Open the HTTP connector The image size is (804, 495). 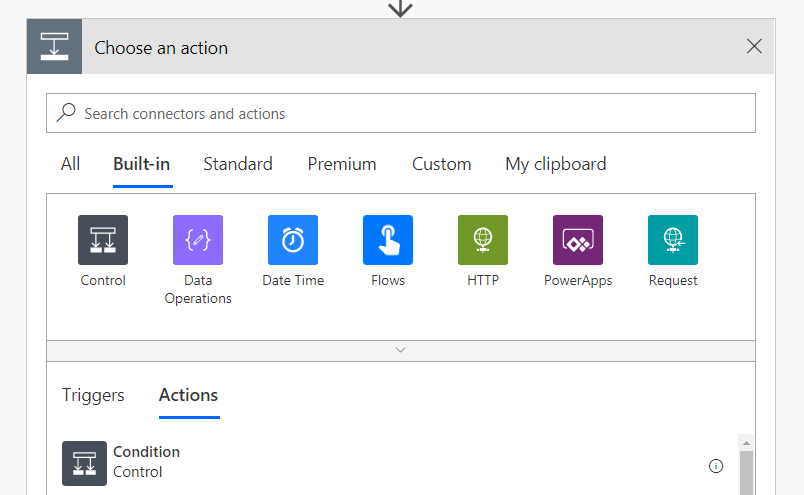(x=483, y=240)
